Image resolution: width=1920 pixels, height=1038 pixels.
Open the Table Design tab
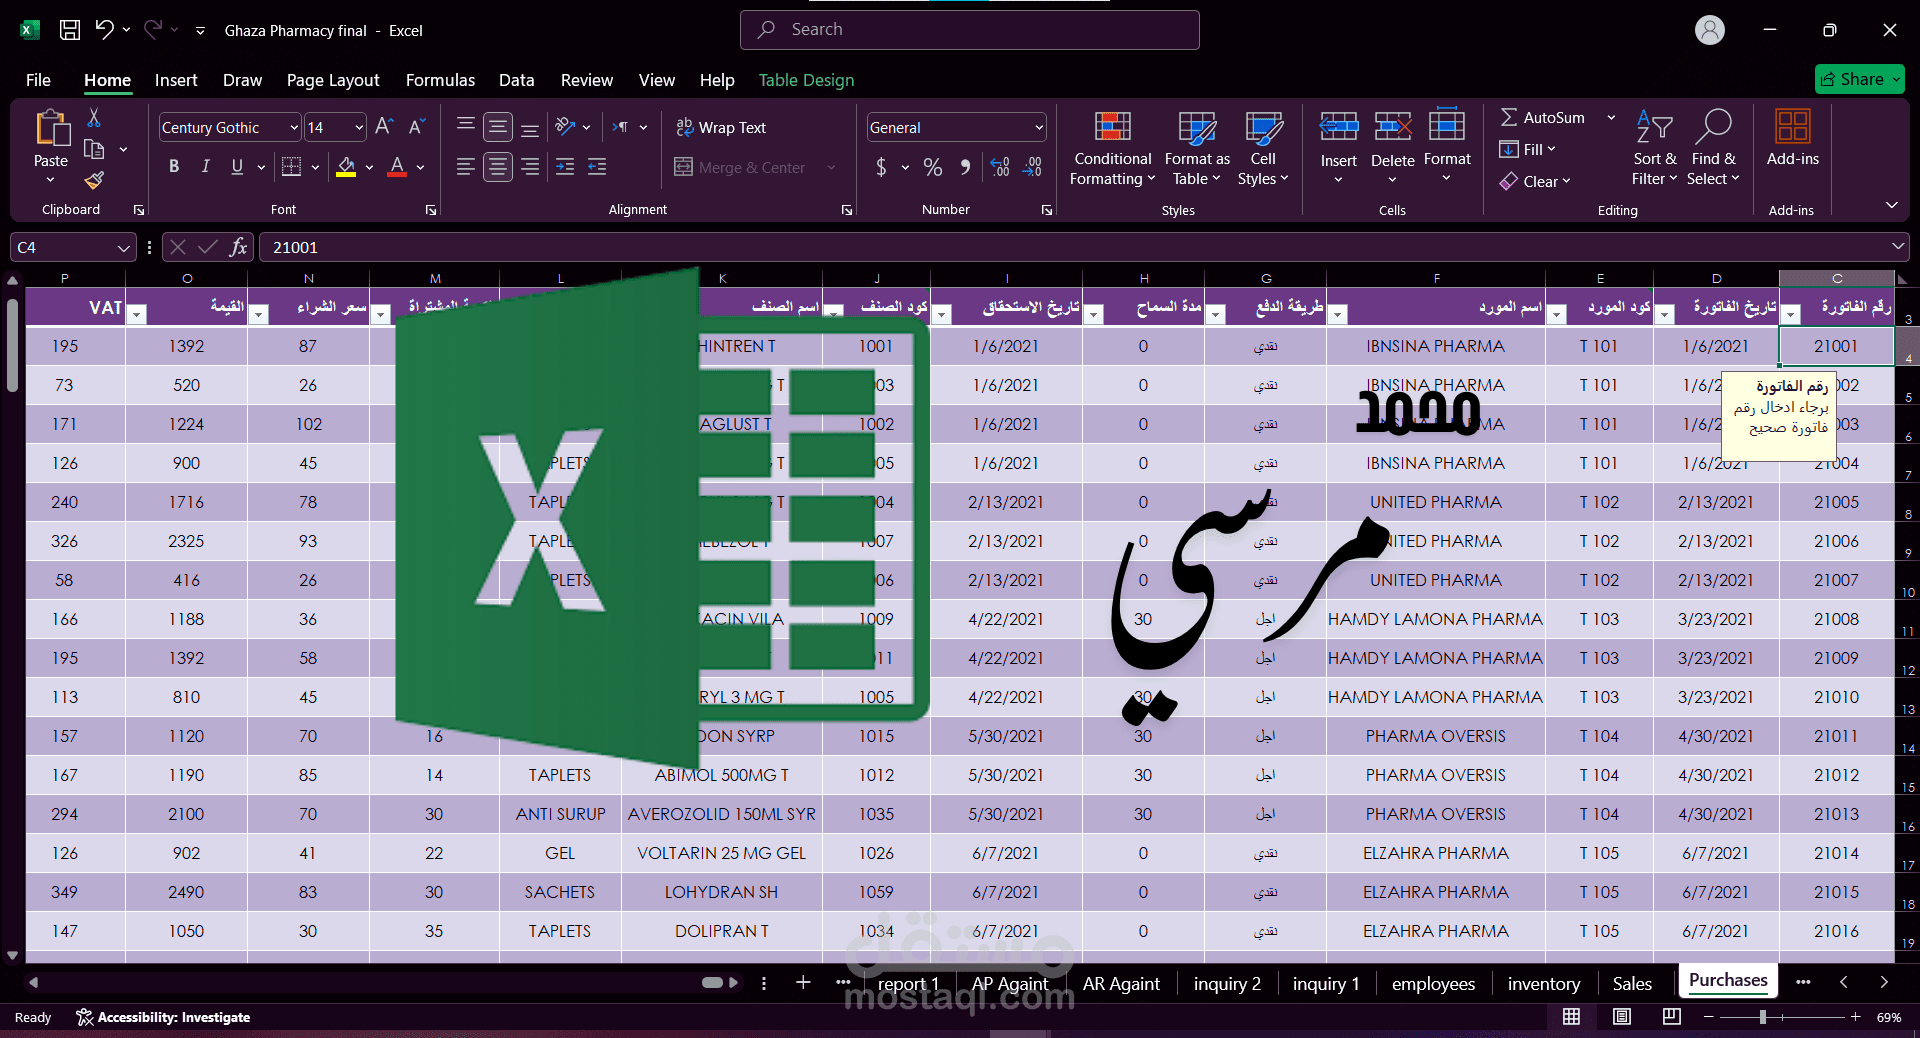tap(806, 80)
